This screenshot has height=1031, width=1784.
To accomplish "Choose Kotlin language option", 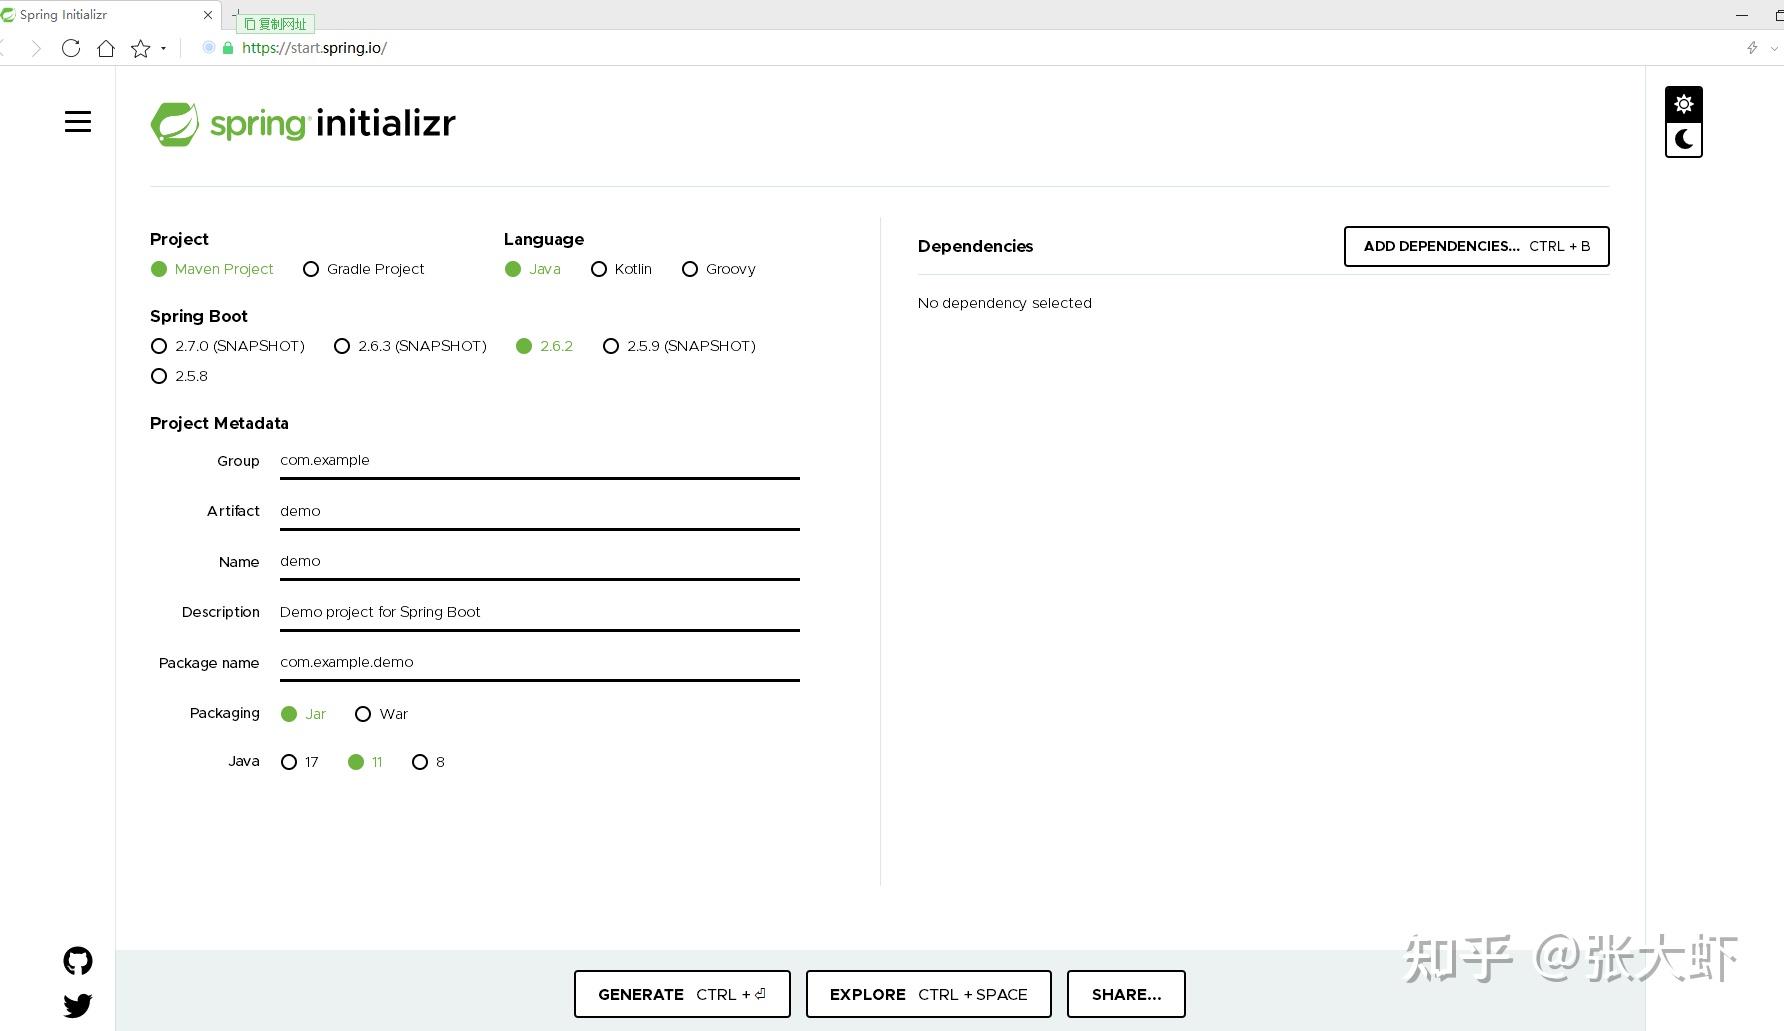I will pos(621,269).
